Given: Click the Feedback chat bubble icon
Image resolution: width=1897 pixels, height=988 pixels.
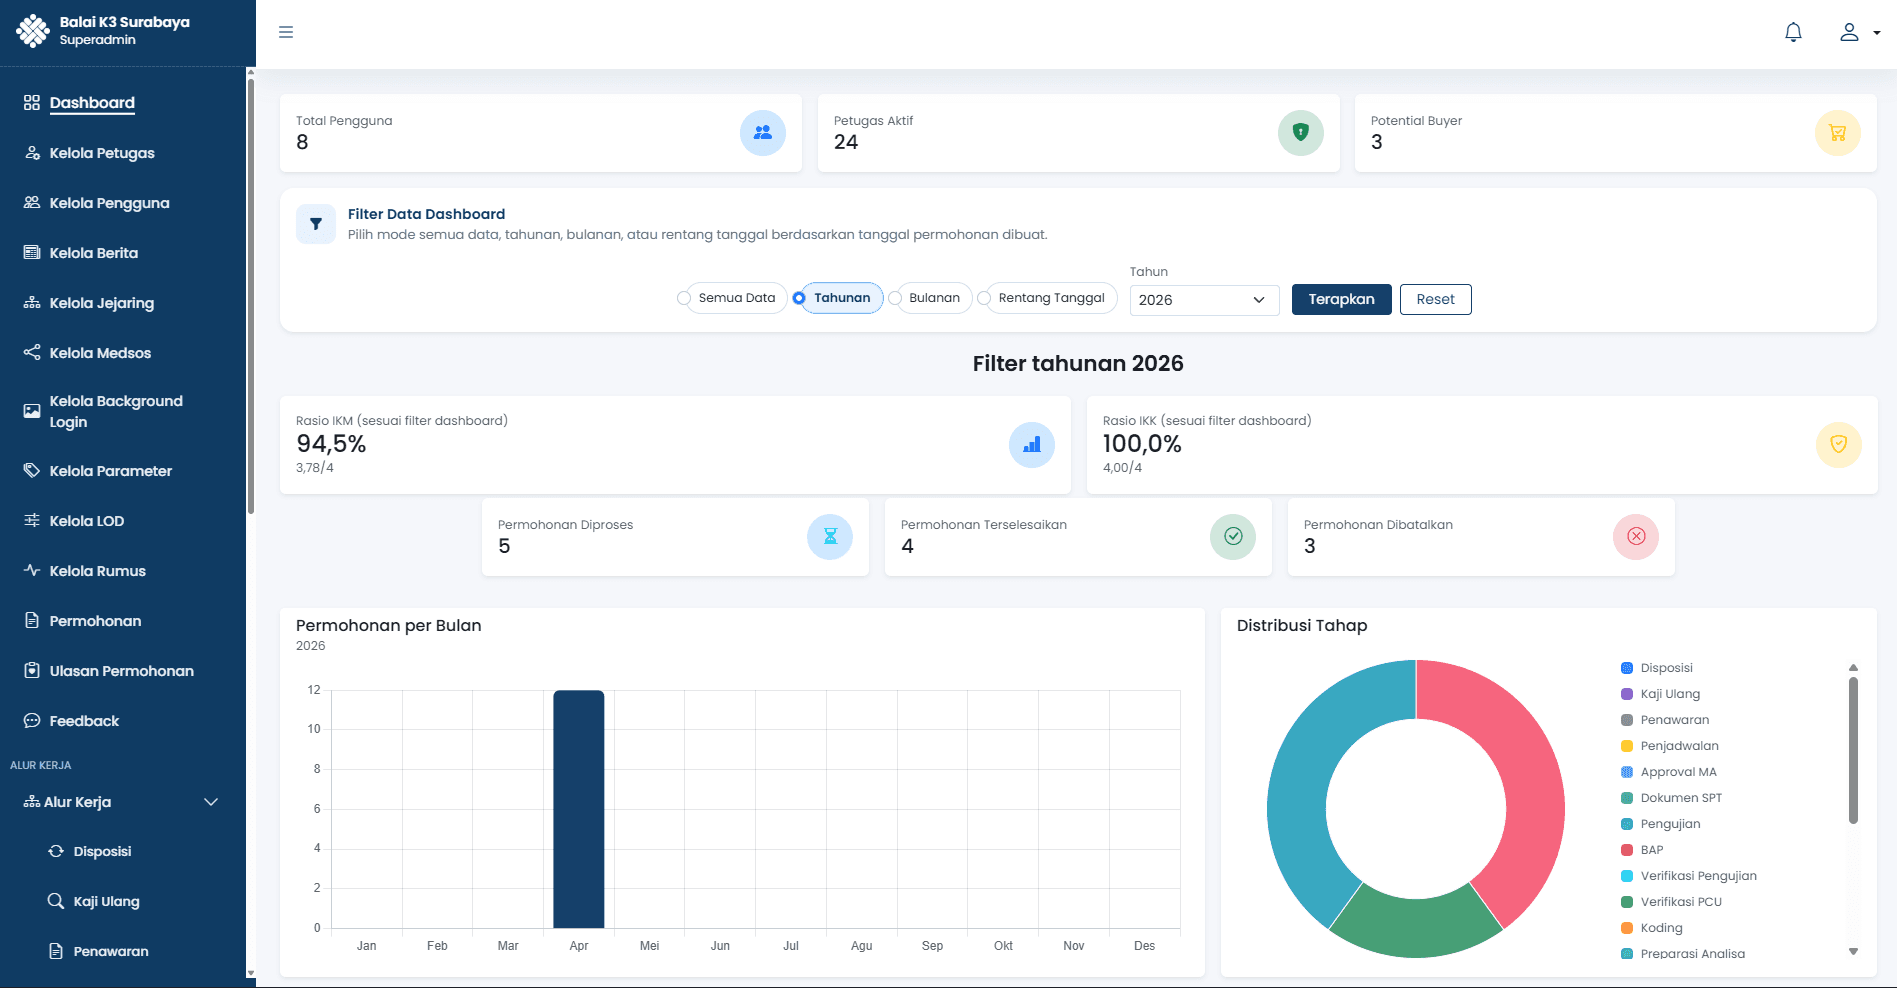Looking at the screenshot, I should pyautogui.click(x=32, y=720).
